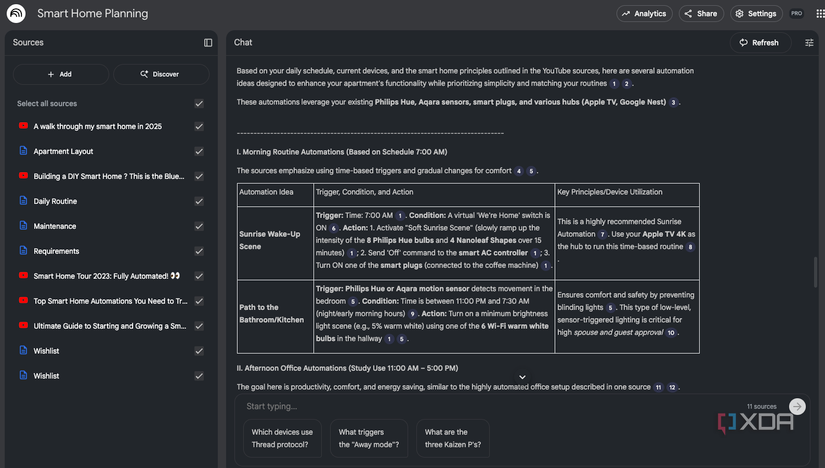The height and width of the screenshot is (468, 825).
Task: Uncheck the 'Building a DIY Smart Home' source
Action: tap(199, 176)
